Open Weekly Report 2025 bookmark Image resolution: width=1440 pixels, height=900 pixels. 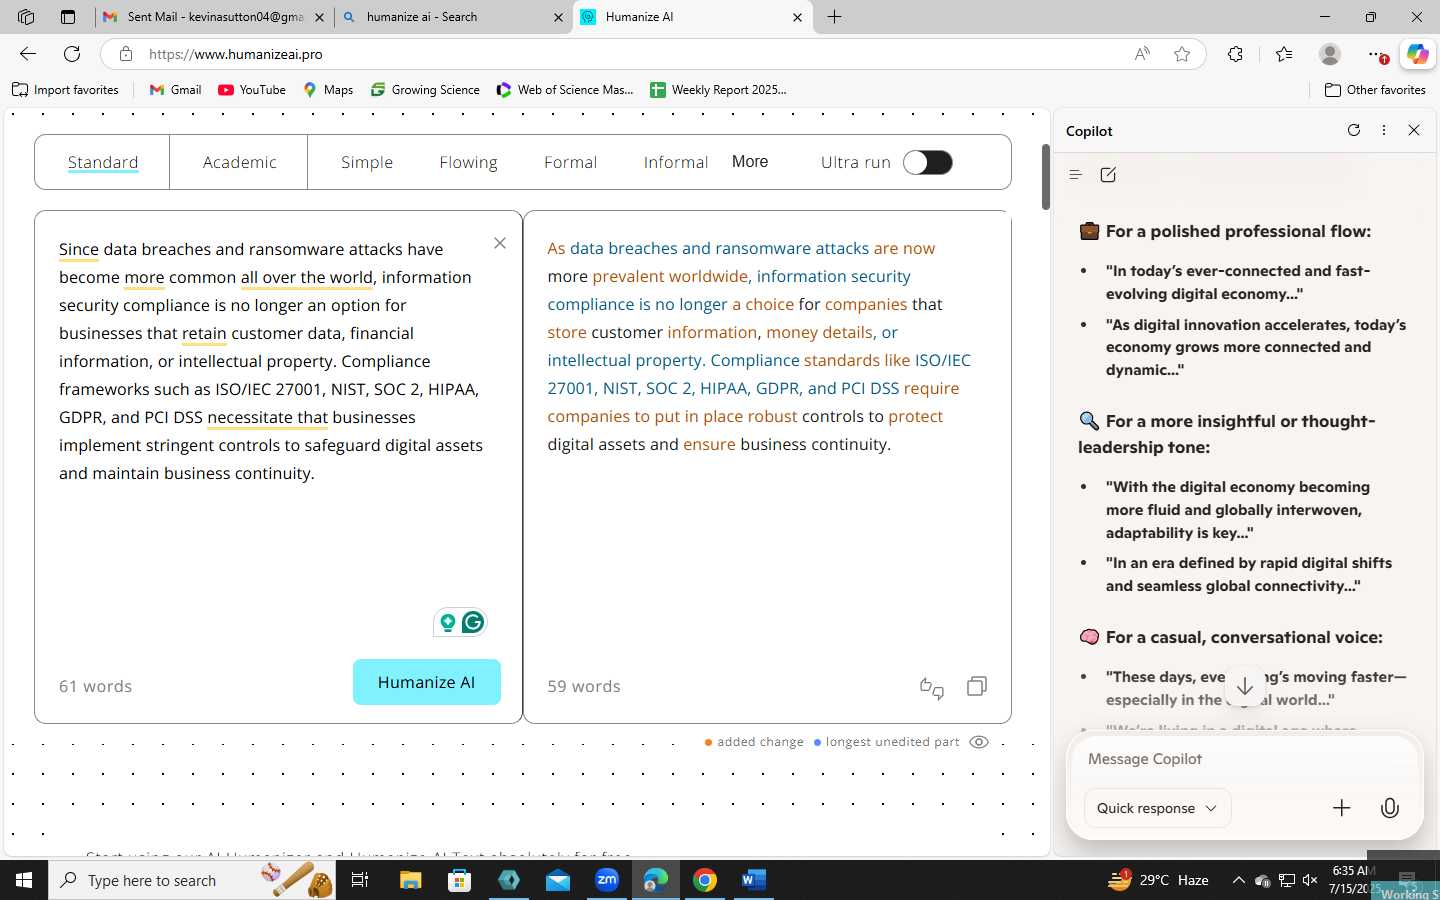pyautogui.click(x=718, y=90)
